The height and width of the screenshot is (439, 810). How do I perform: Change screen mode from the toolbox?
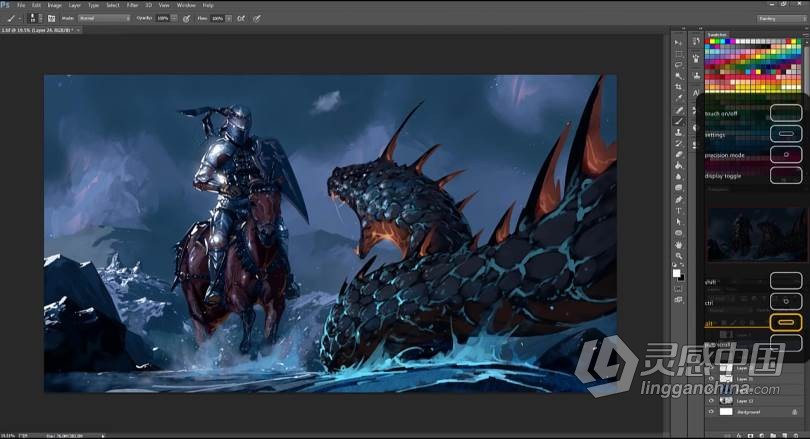678,300
